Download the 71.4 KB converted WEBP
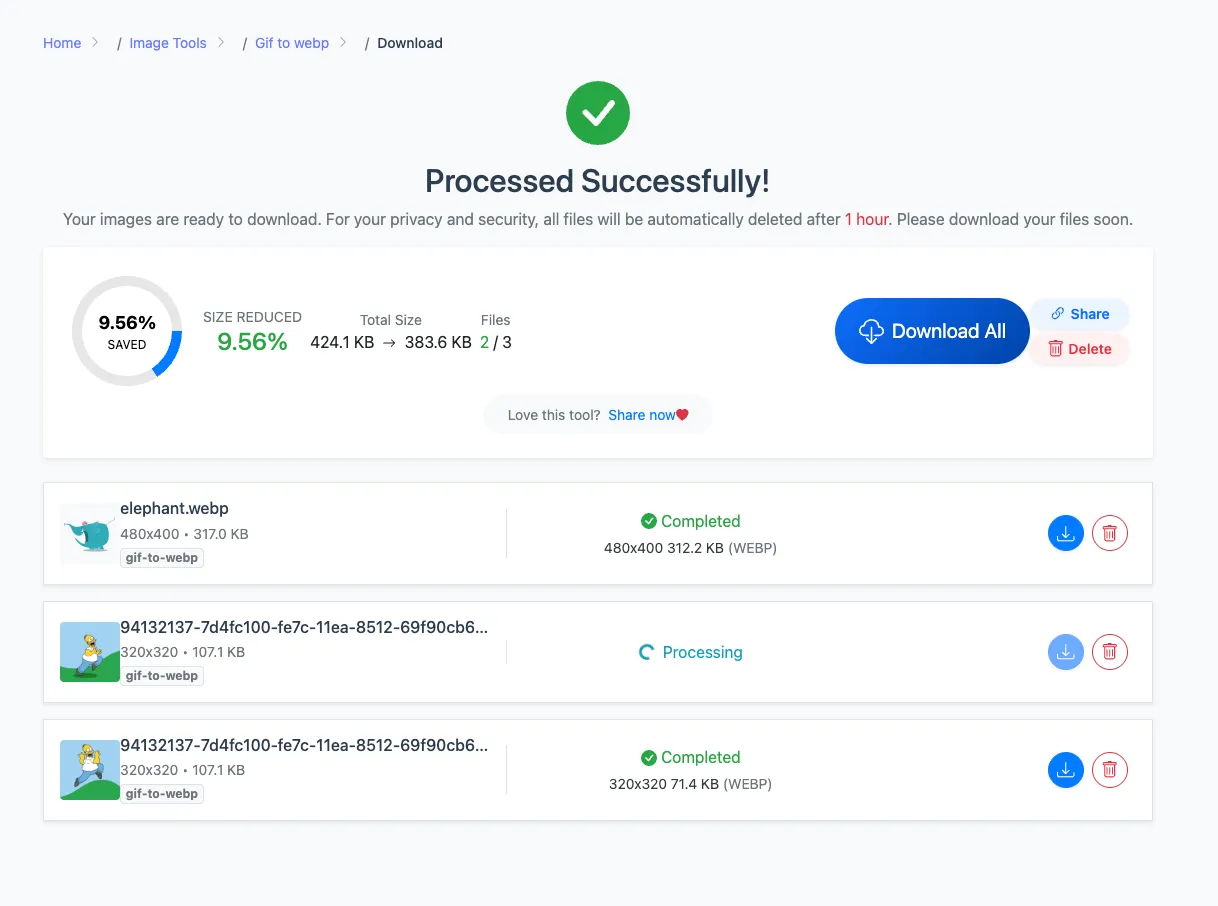The image size is (1218, 906). pyautogui.click(x=1066, y=770)
